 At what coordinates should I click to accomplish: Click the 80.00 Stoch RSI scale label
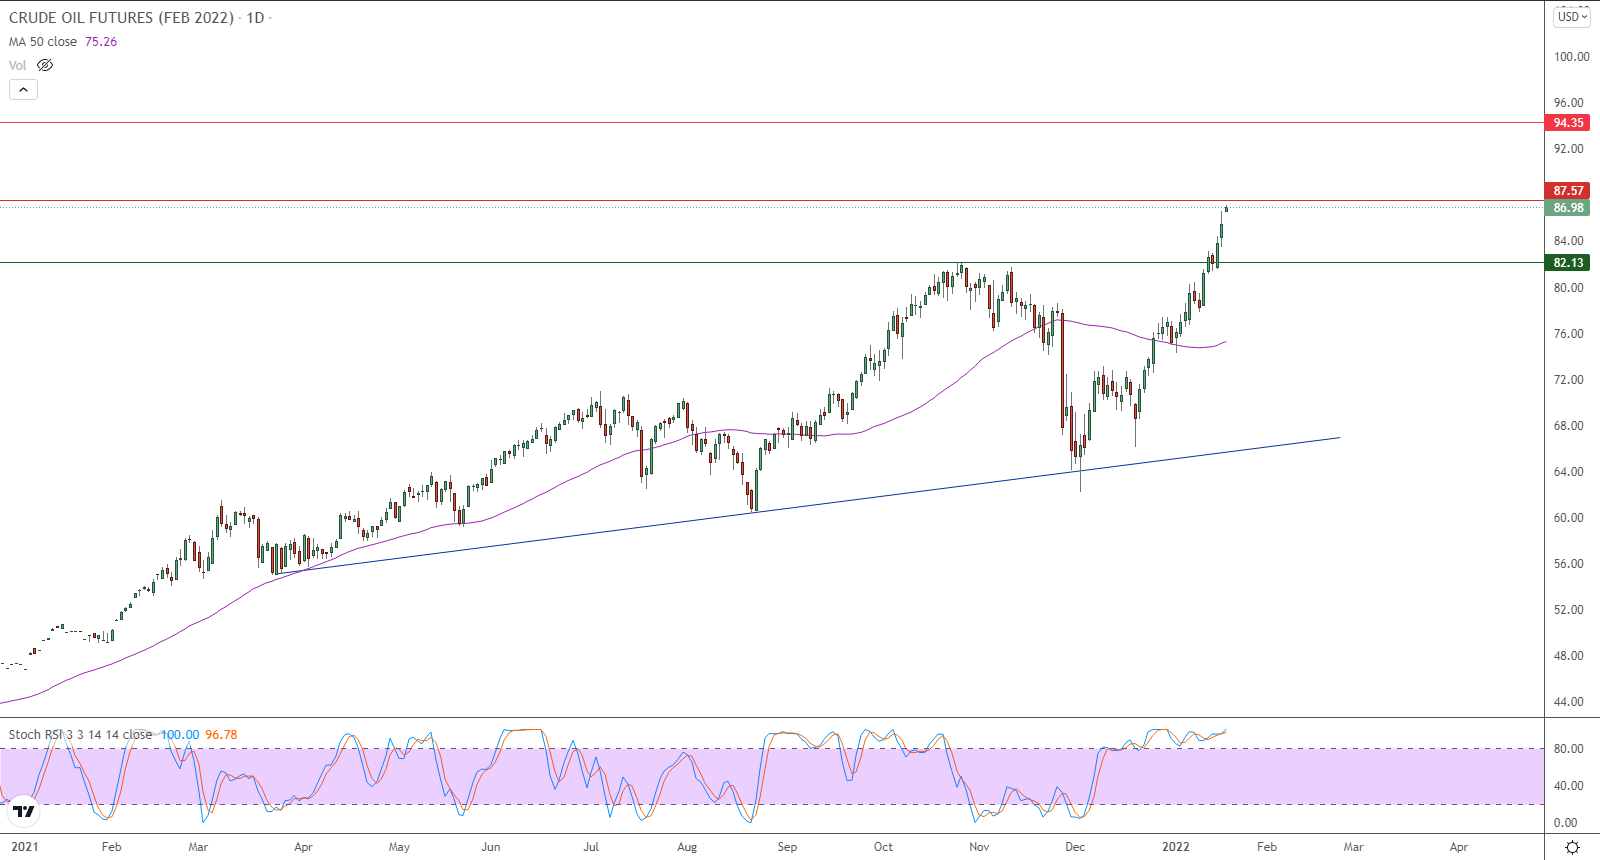tap(1568, 749)
